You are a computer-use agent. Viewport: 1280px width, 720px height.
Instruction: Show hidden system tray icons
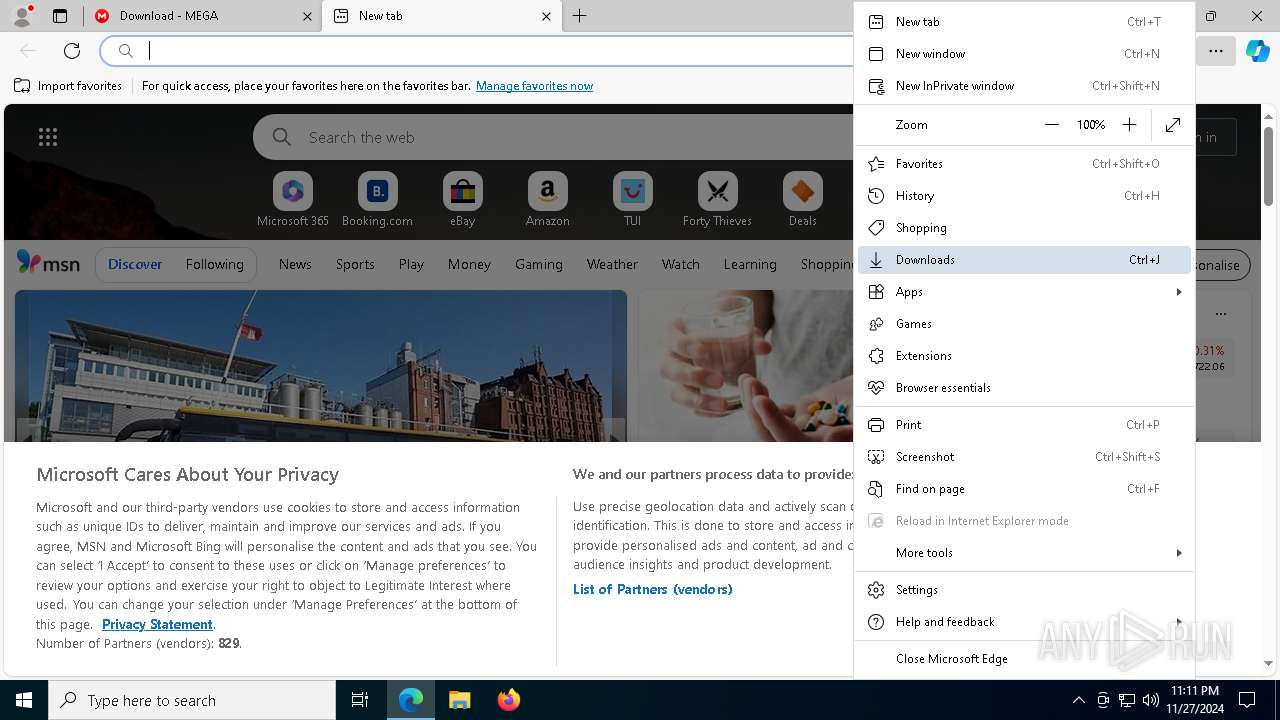tap(1078, 700)
